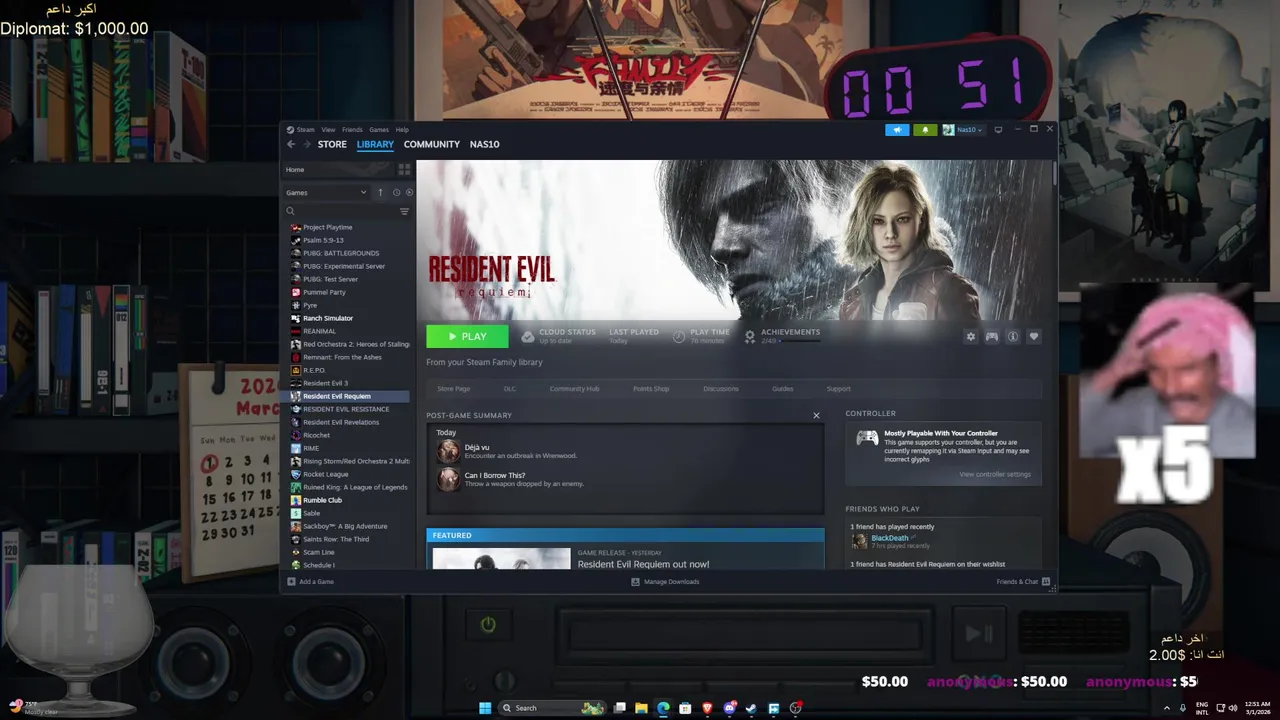Open Steam icon in taskbar
Screen dimensions: 1280x720
click(x=751, y=708)
